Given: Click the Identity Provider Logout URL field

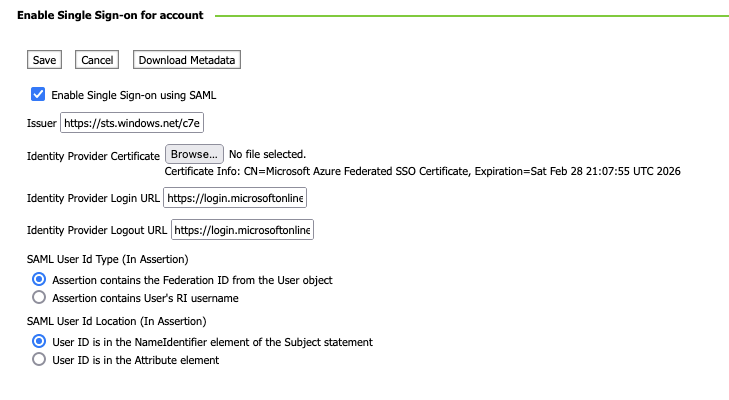Looking at the screenshot, I should [x=242, y=231].
